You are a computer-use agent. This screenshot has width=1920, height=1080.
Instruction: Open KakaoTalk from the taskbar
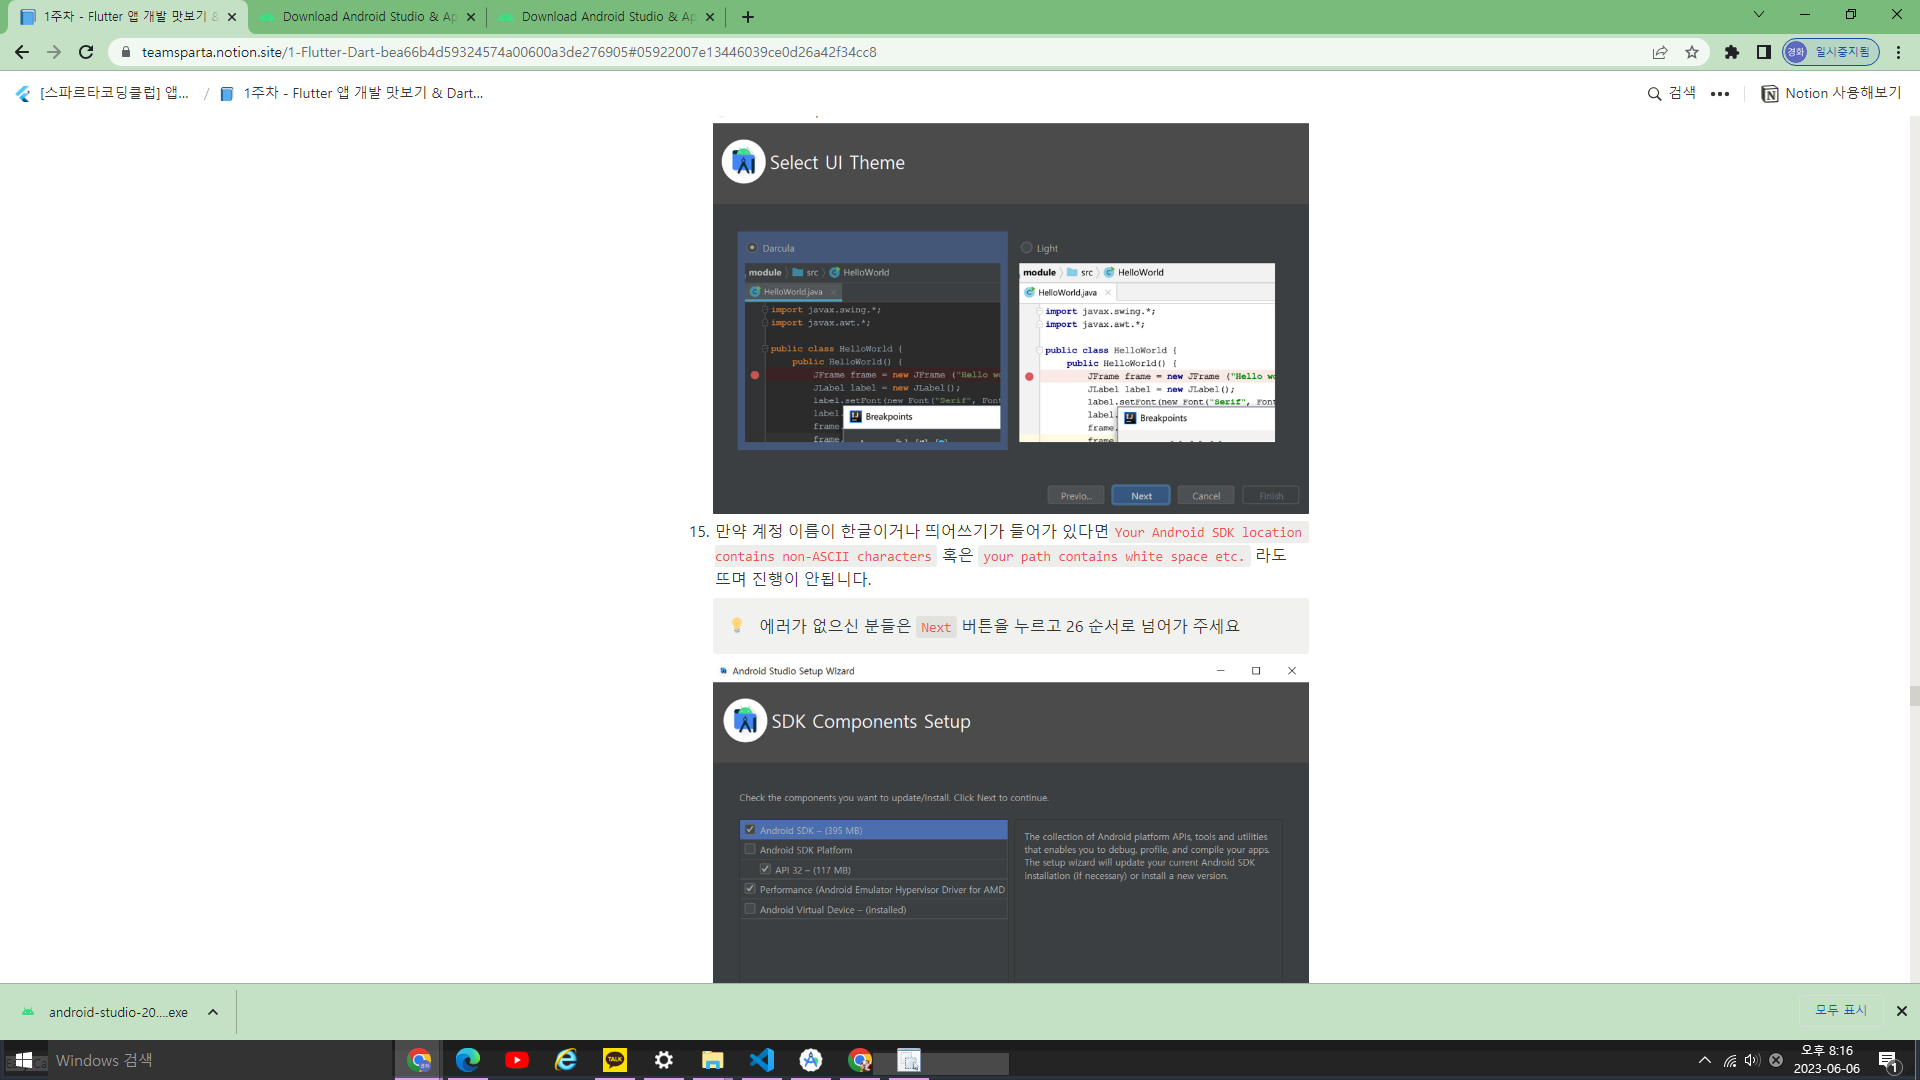615,1060
